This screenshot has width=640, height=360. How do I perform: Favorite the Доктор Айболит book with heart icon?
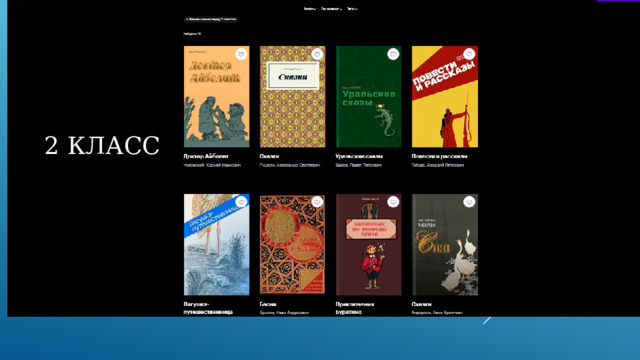point(241,54)
